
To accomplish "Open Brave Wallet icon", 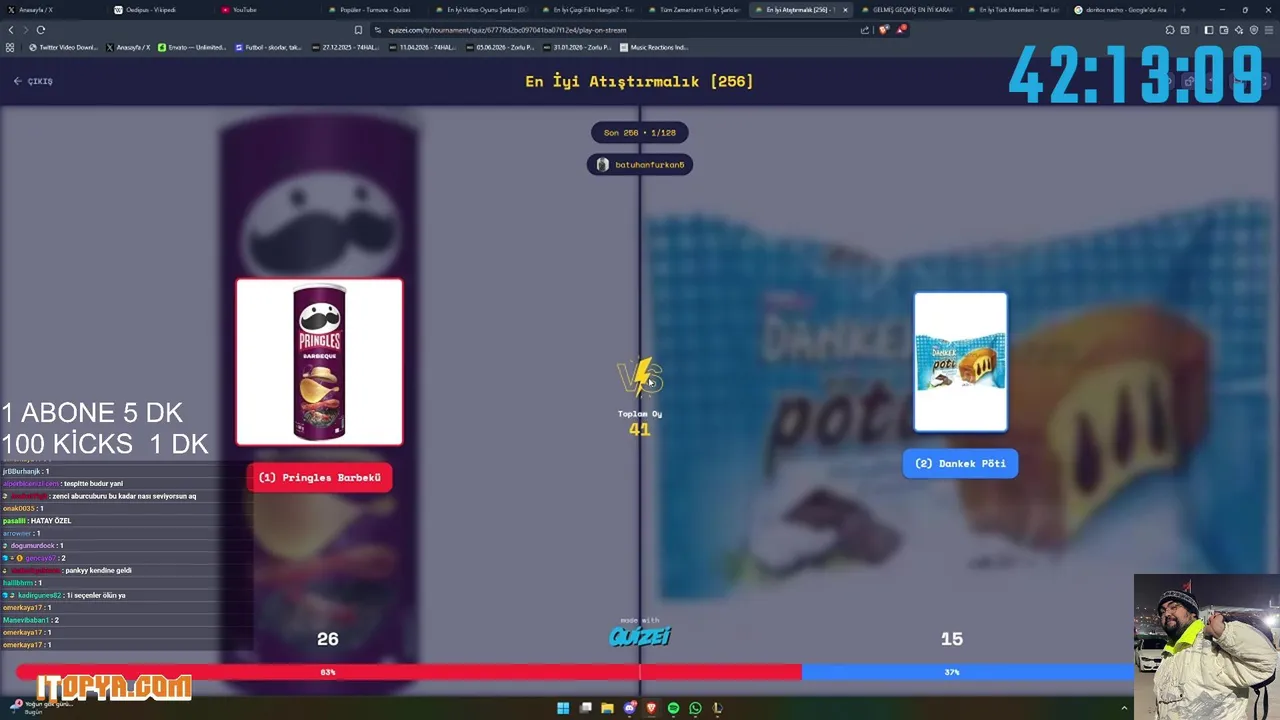I will point(1224,30).
